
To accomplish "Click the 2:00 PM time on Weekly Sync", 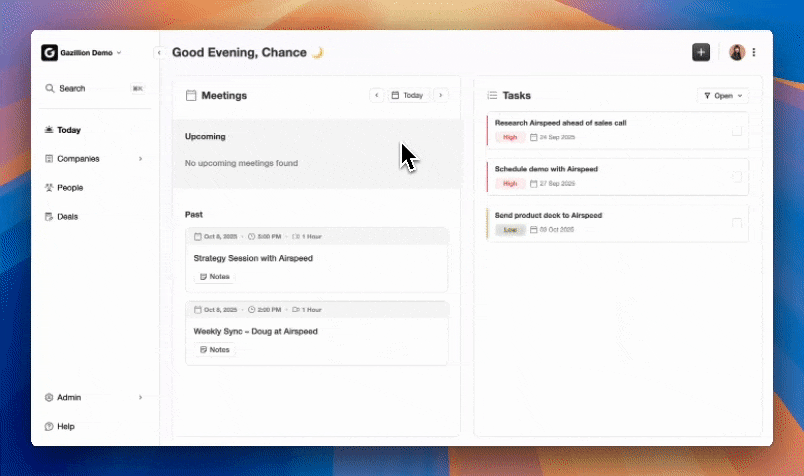I will 265,310.
